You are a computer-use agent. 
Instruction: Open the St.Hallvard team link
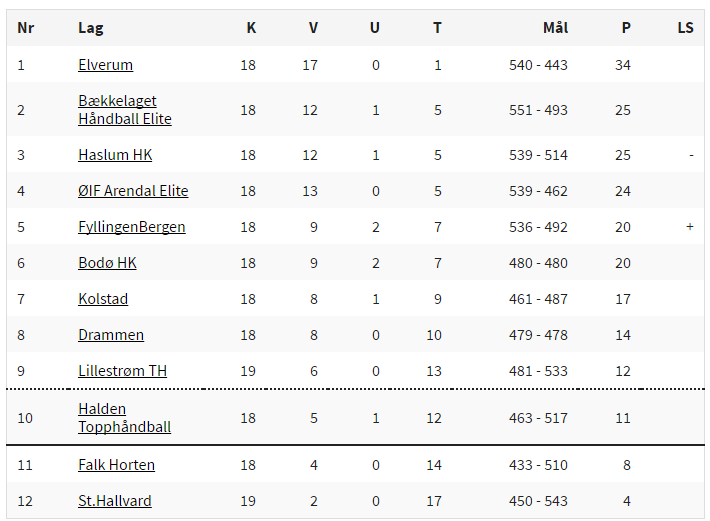tap(115, 501)
